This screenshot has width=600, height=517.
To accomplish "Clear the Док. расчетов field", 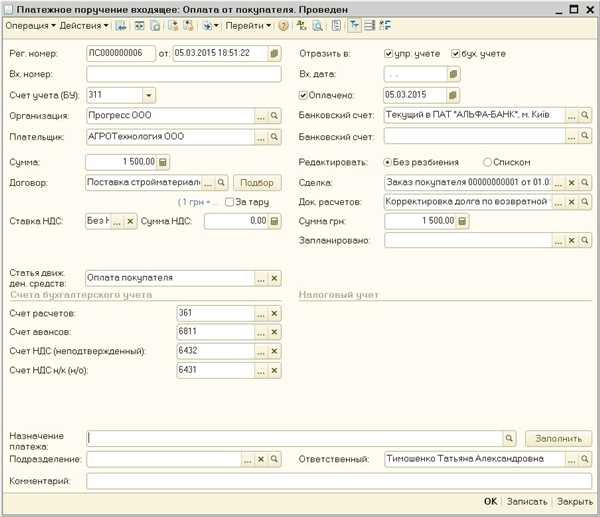I will [x=571, y=202].
